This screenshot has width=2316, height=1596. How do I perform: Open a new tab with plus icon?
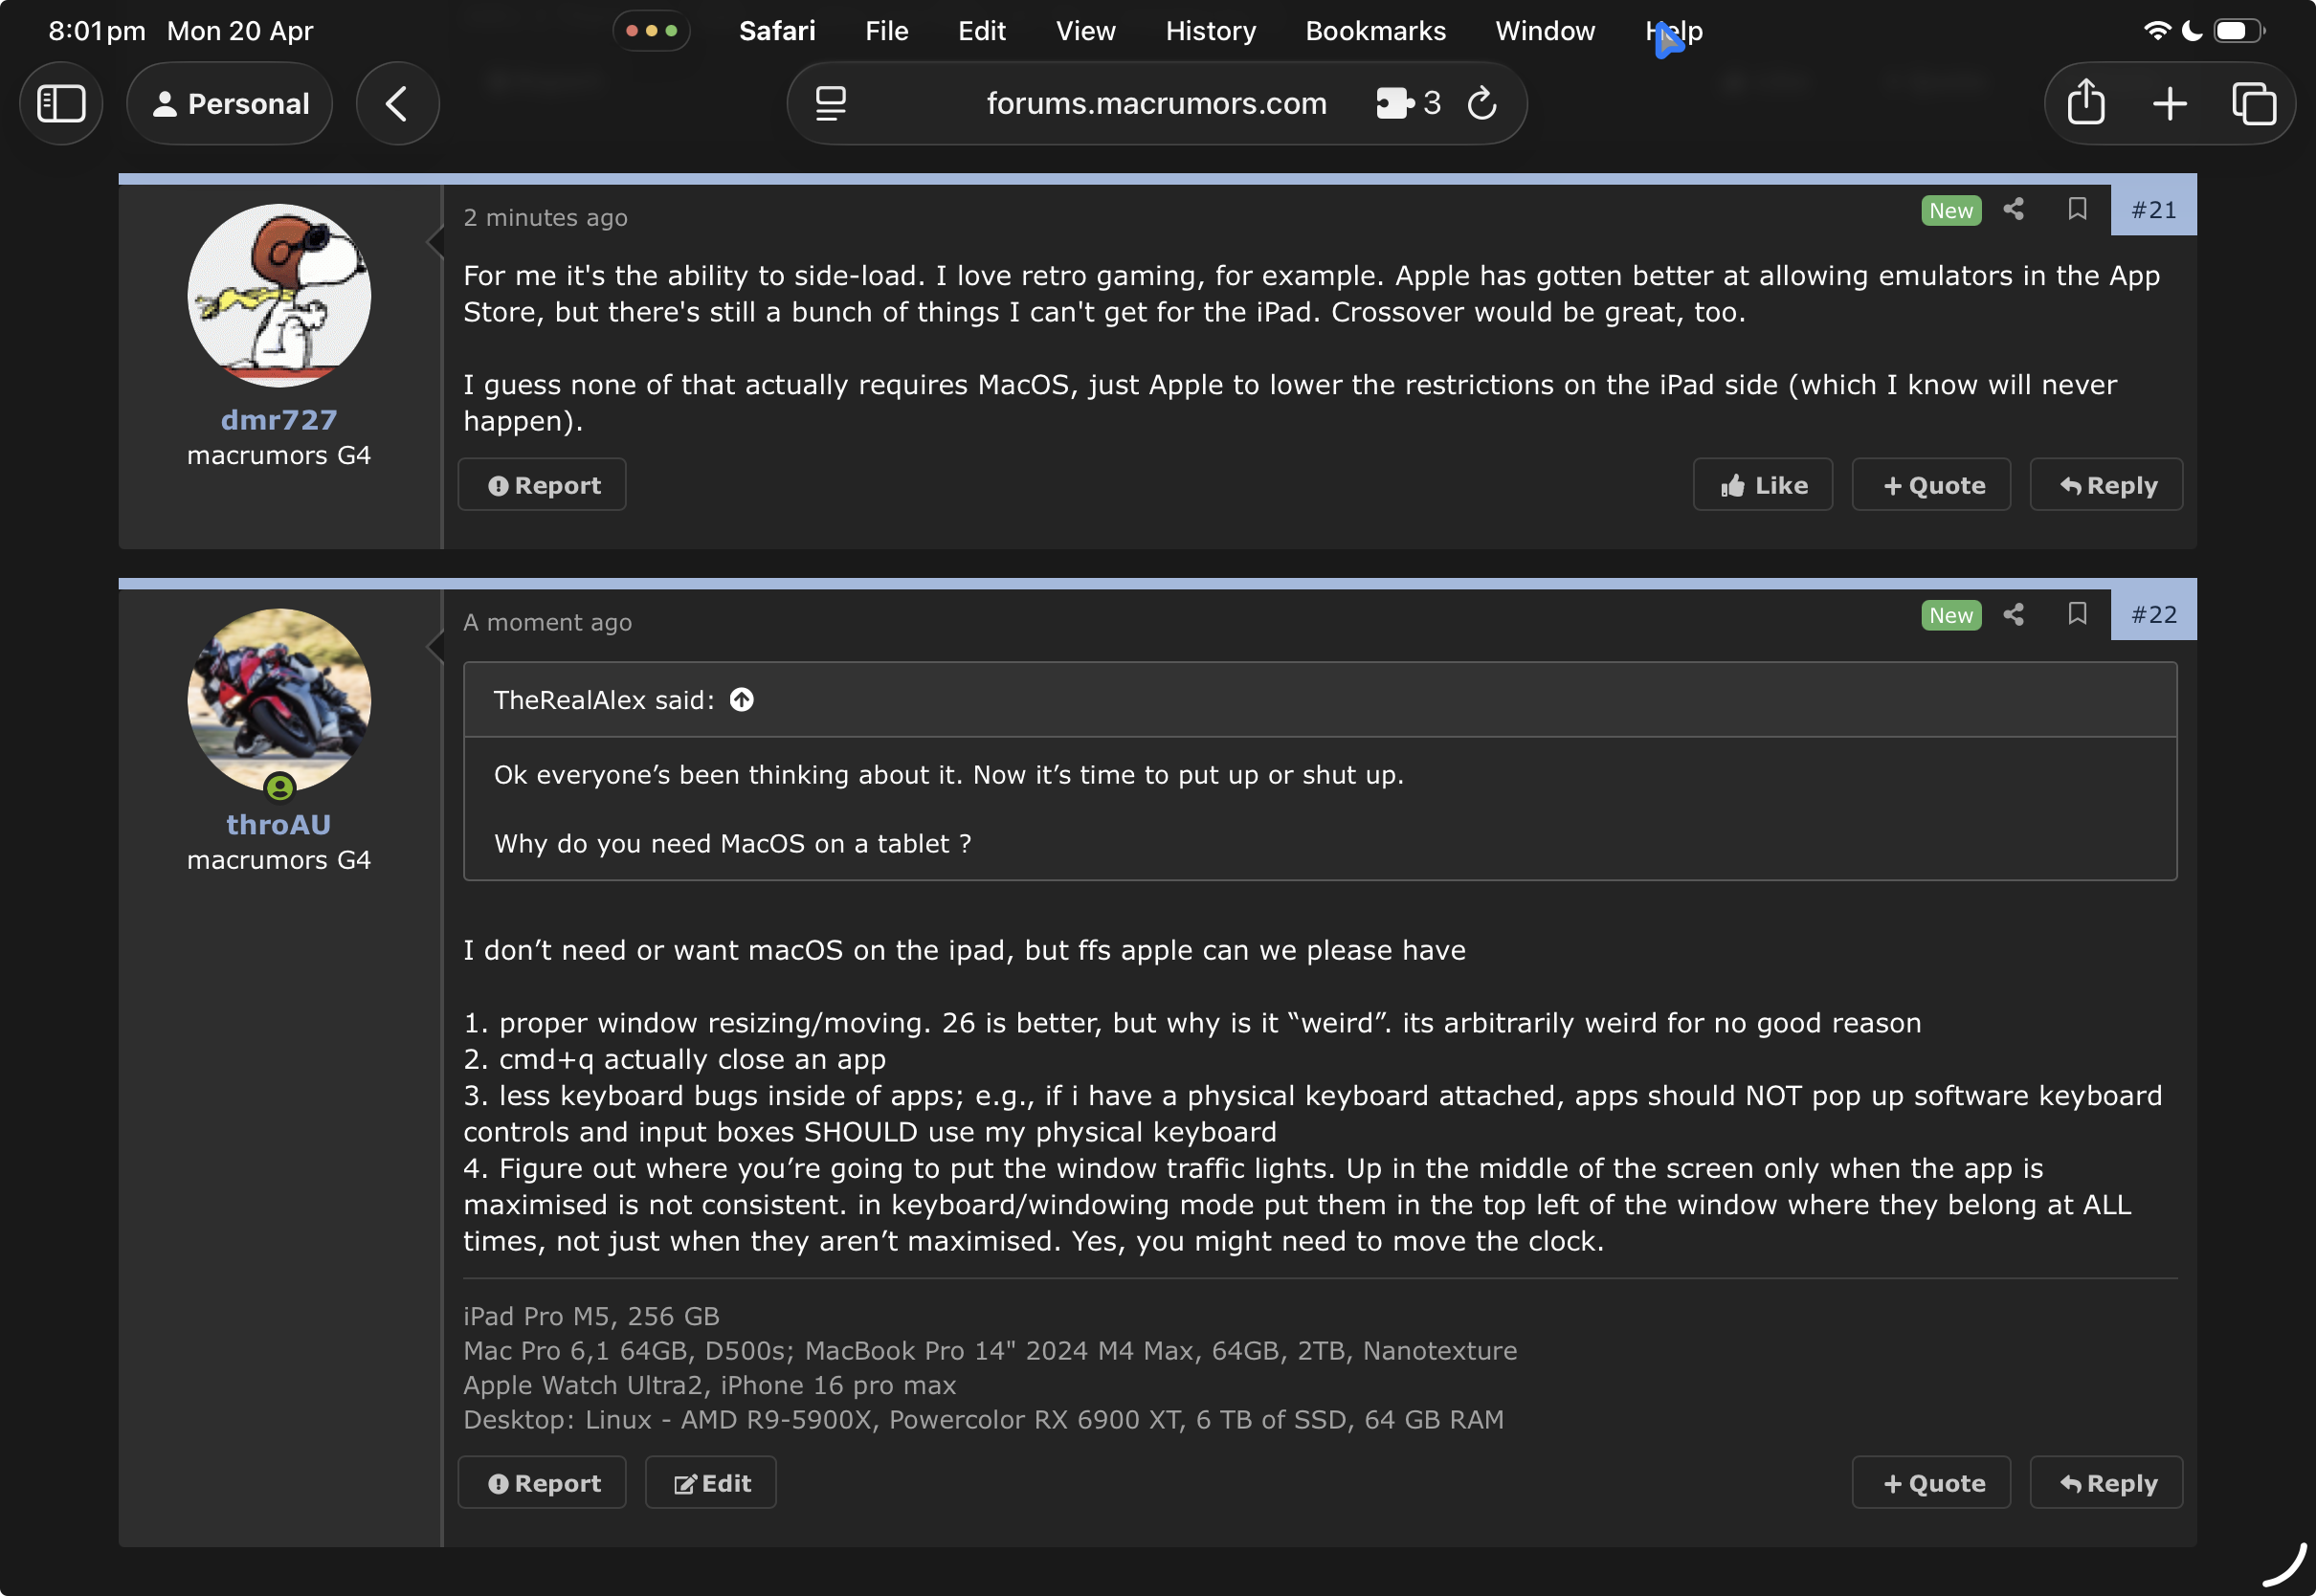click(2169, 103)
